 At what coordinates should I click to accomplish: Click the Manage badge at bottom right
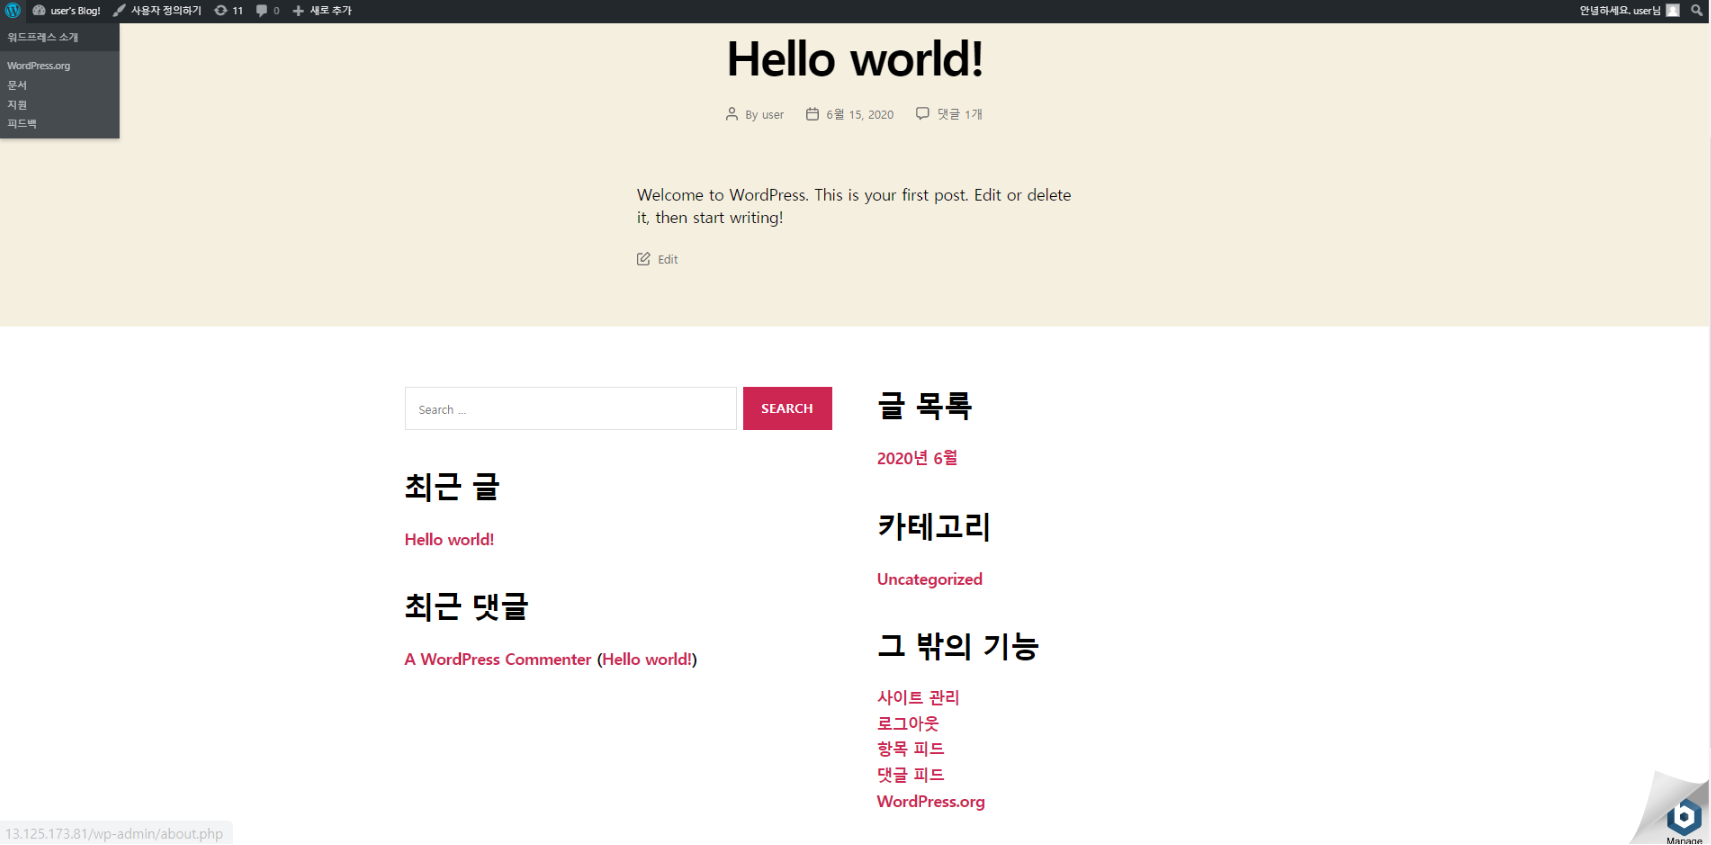point(1684,819)
